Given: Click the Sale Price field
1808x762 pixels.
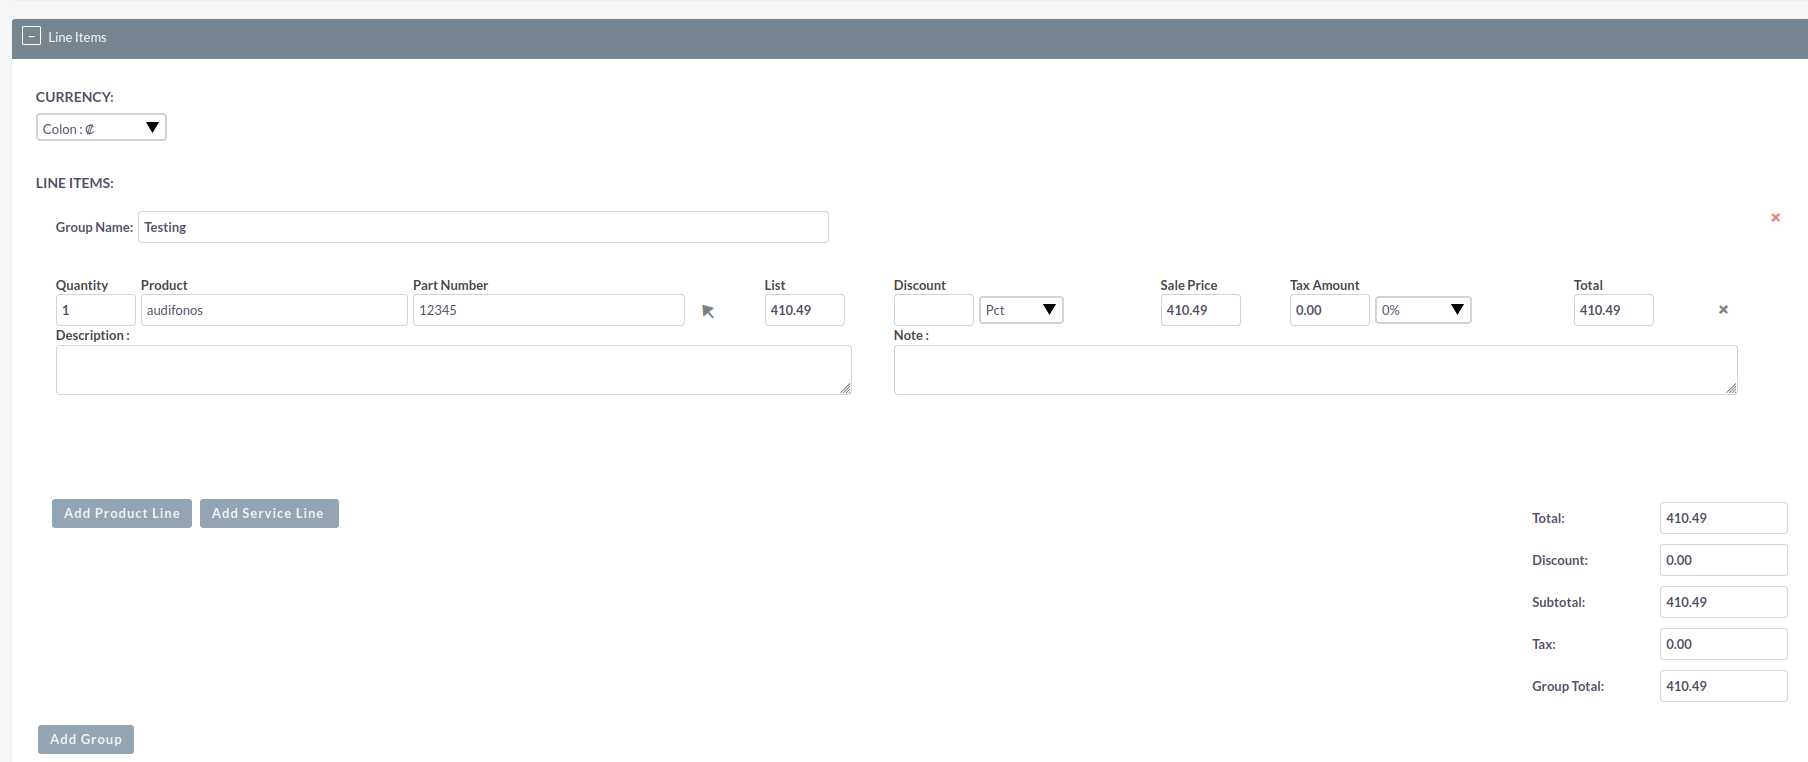Looking at the screenshot, I should tap(1200, 310).
